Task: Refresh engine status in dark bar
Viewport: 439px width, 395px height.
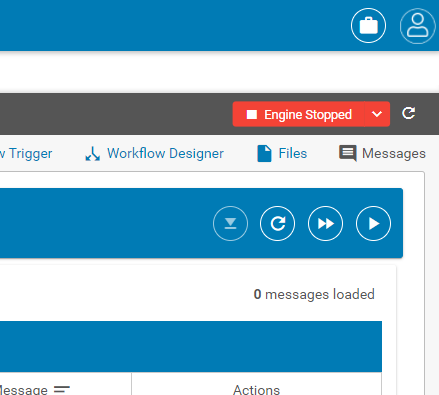Action: [x=408, y=113]
